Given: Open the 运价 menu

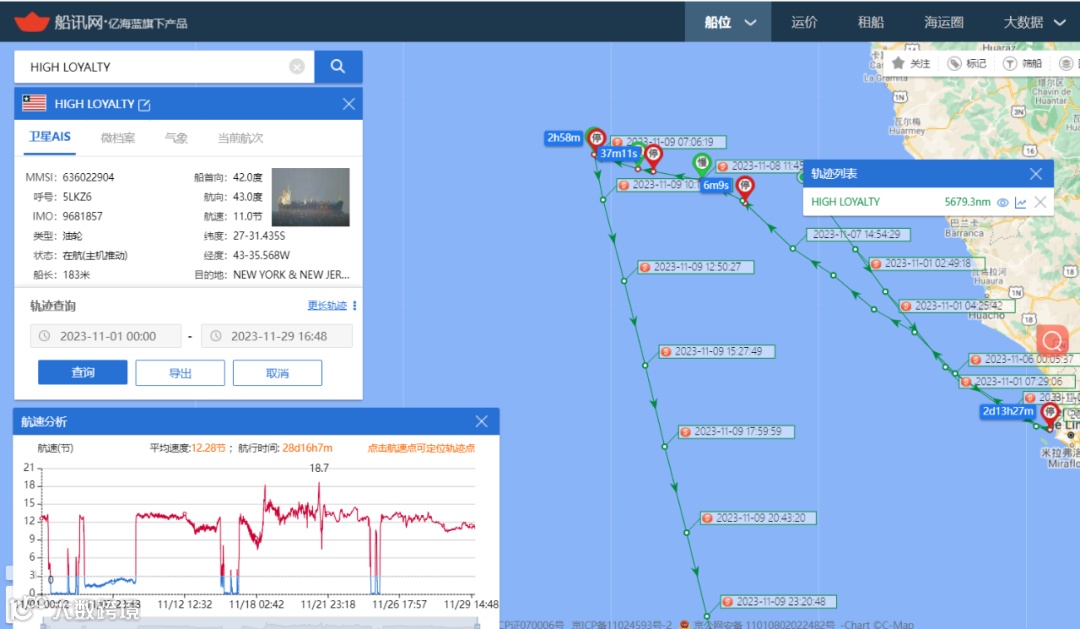Looking at the screenshot, I should [804, 22].
